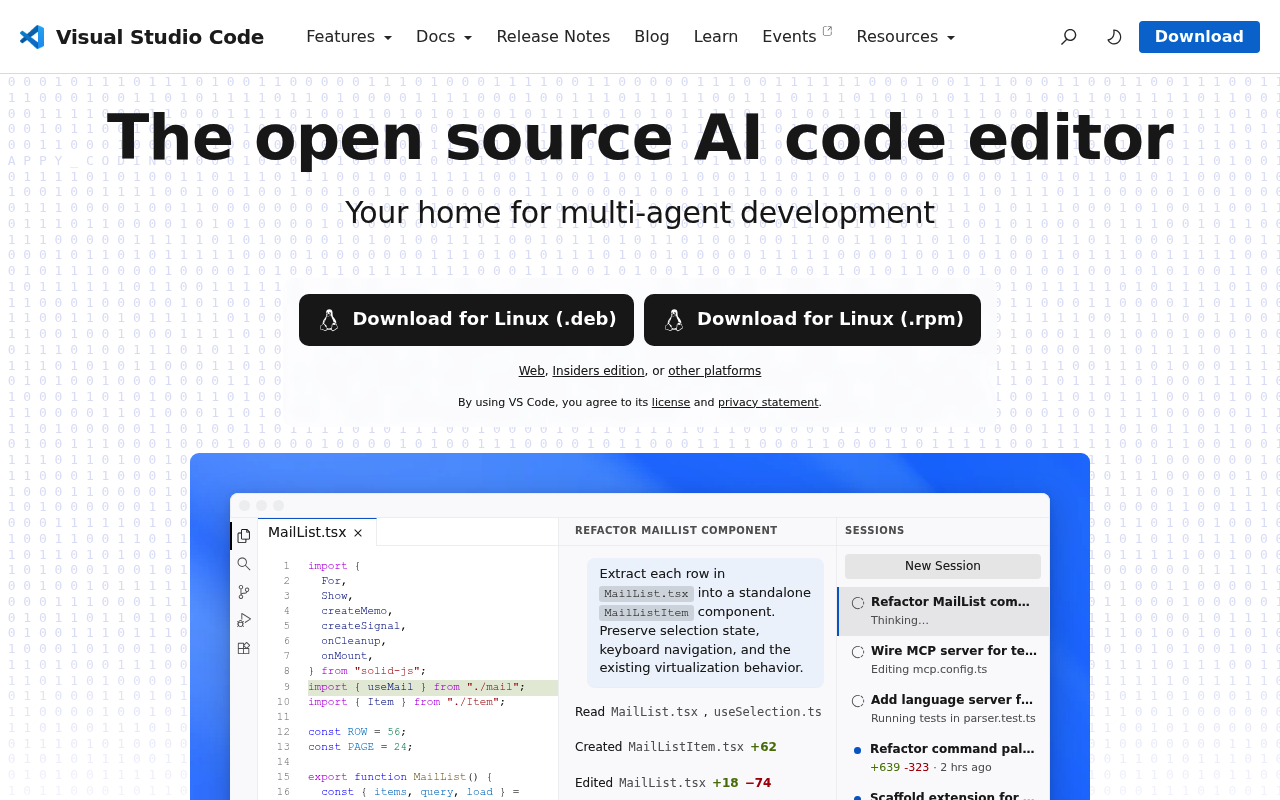Screen dimensions: 1280x800
Task: Select the Add language server session
Action: click(x=944, y=709)
